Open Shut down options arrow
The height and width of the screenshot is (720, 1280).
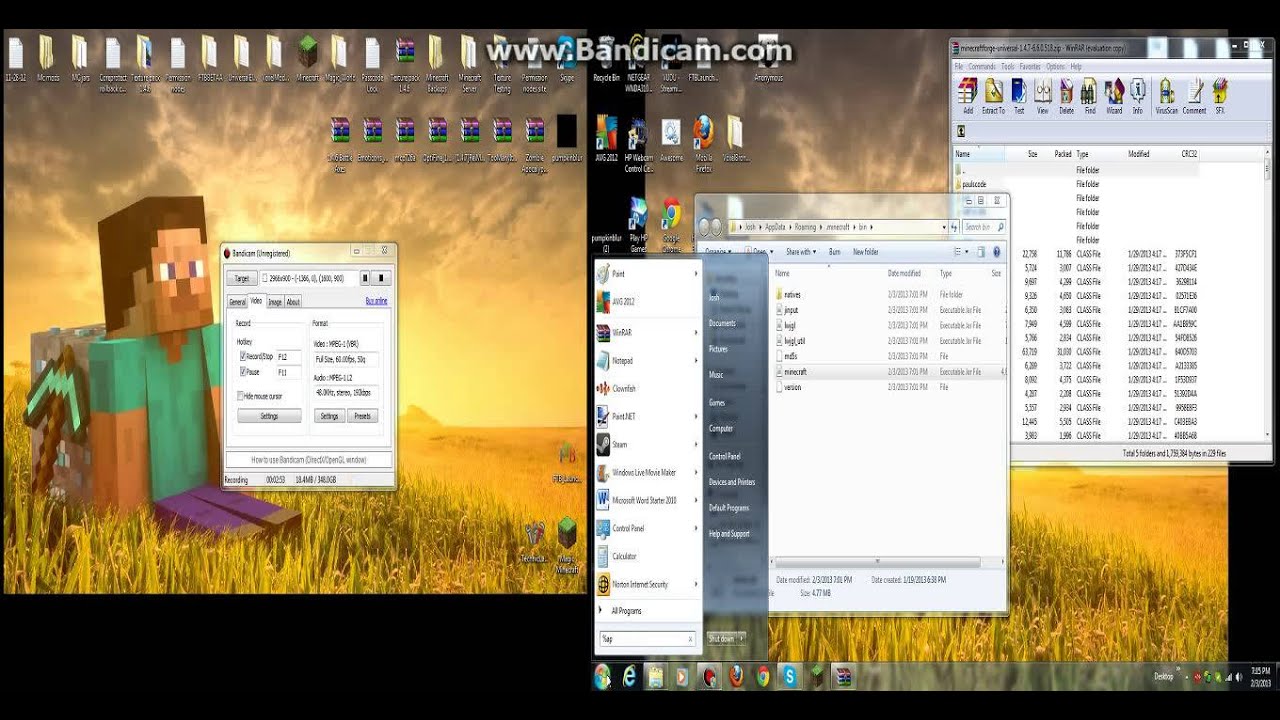point(744,638)
